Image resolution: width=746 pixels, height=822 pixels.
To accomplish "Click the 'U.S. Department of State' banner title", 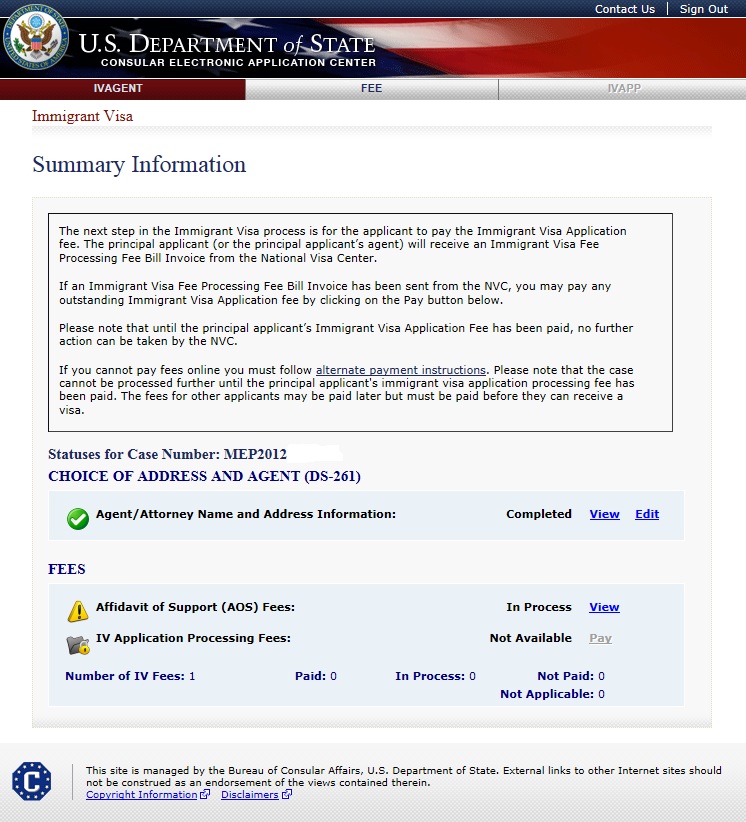I will click(227, 44).
